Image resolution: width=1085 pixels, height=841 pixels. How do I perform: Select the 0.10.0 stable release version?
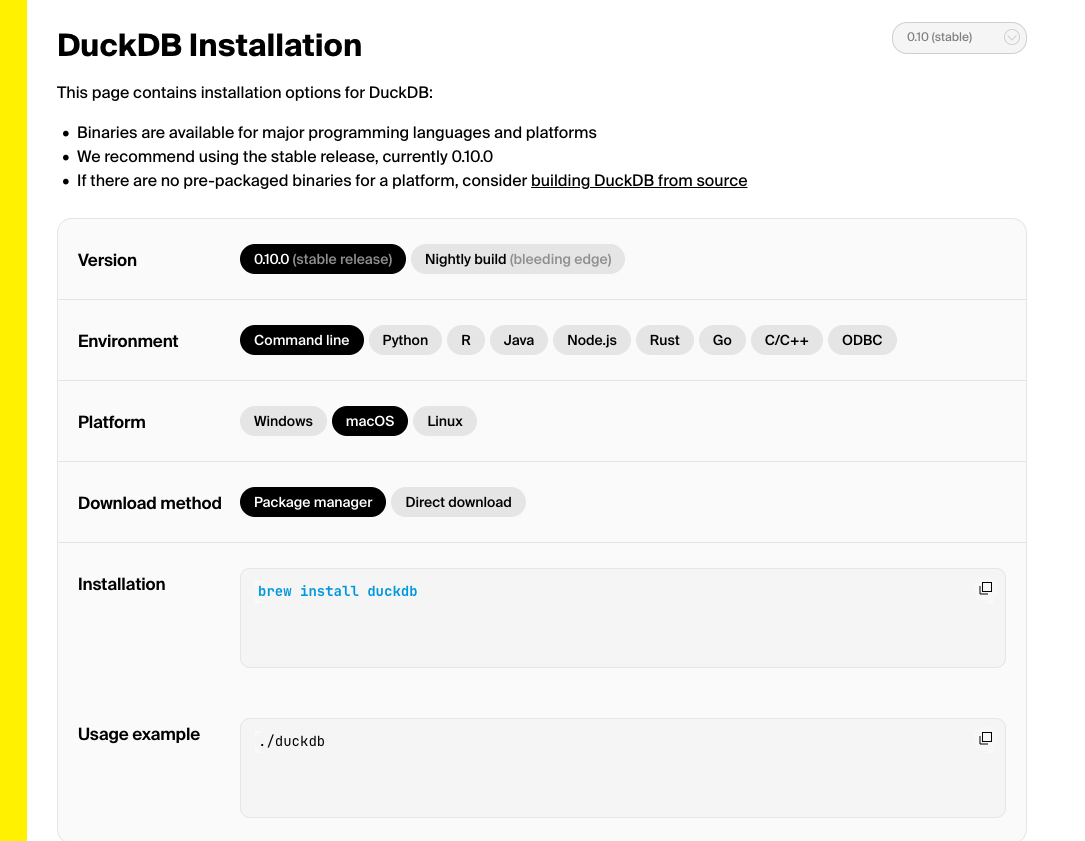coord(322,258)
